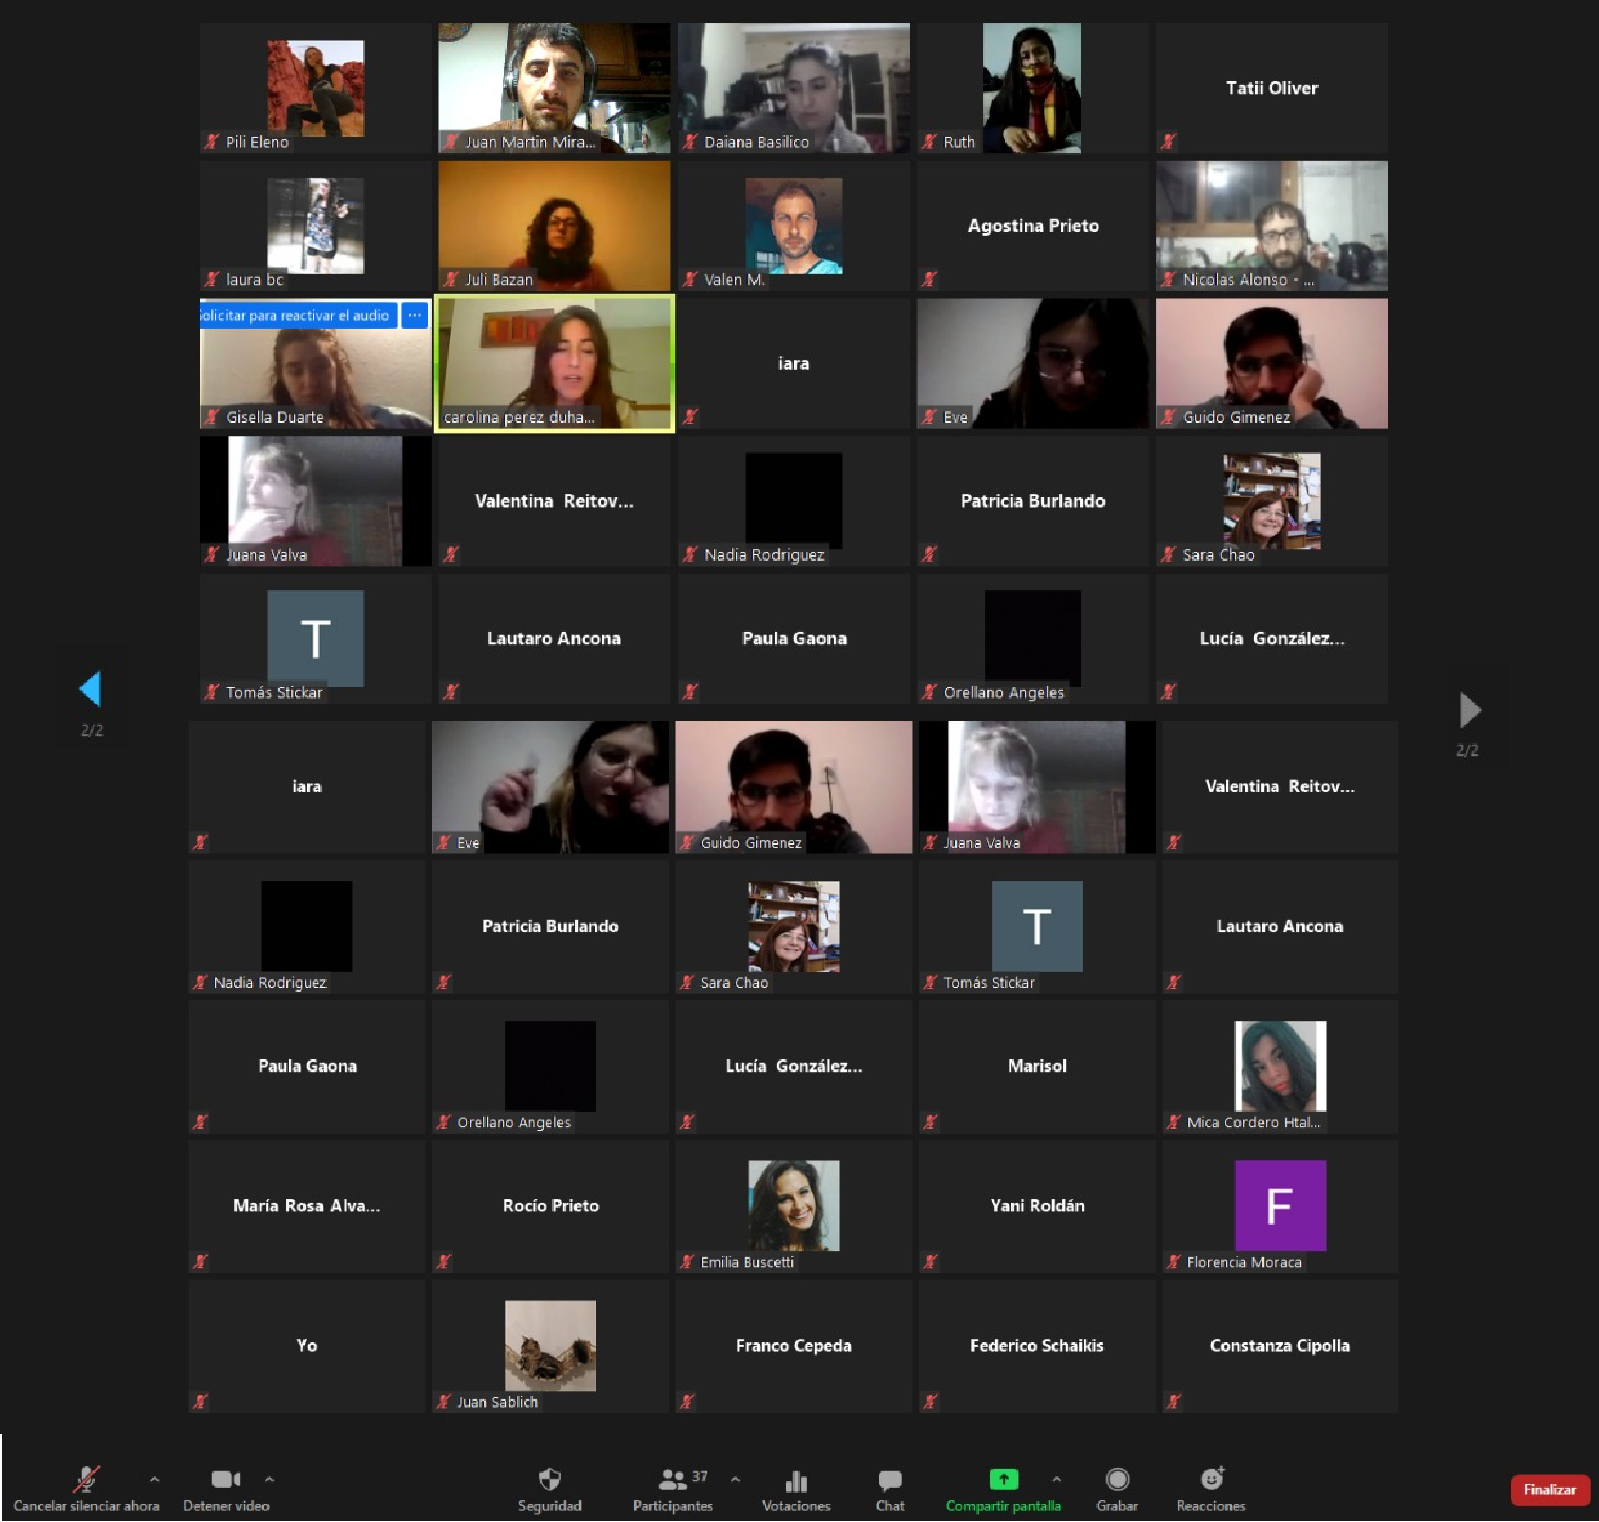
Task: Expand the arrow next to Participantes
Action: (x=735, y=1479)
